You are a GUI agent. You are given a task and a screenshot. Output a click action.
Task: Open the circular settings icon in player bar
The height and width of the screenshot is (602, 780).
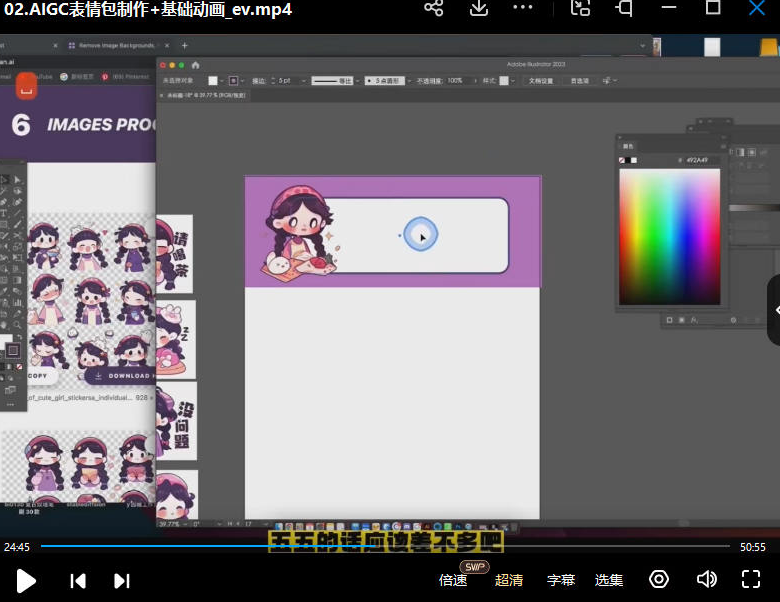[x=659, y=579]
